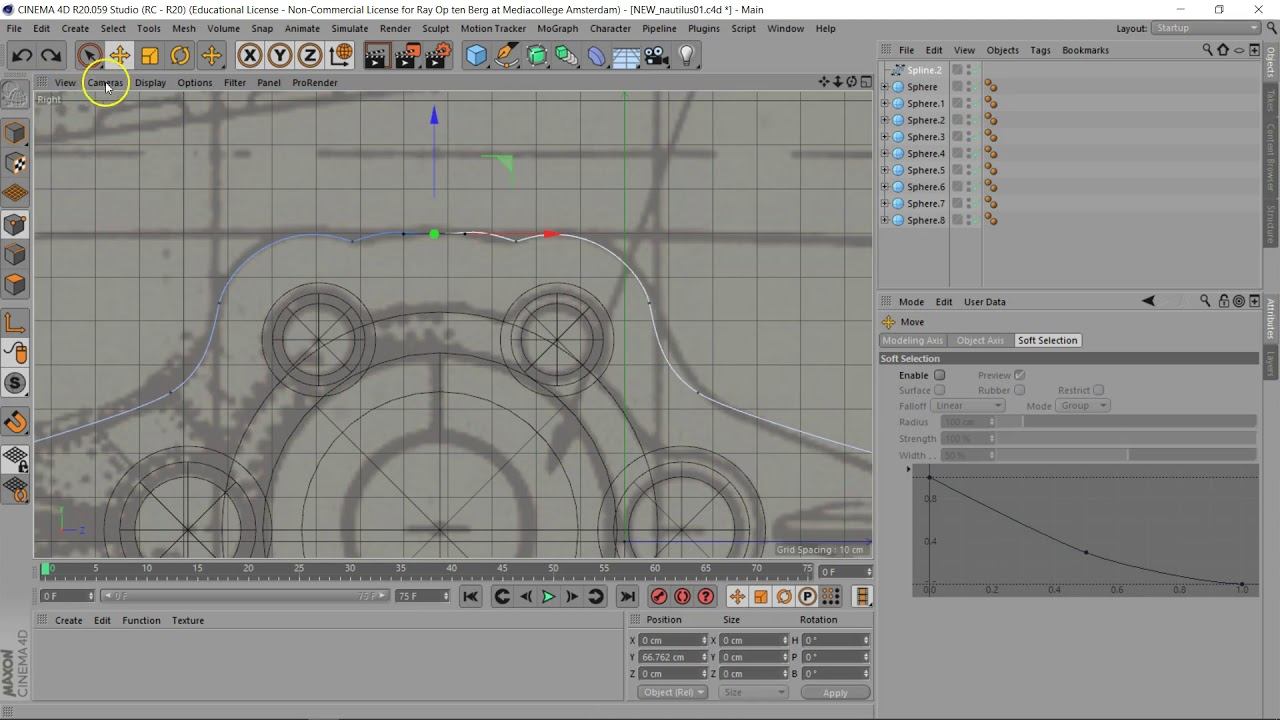Search objects with magnifier in Object Manager
Screen dimensions: 1280x720
click(1207, 50)
